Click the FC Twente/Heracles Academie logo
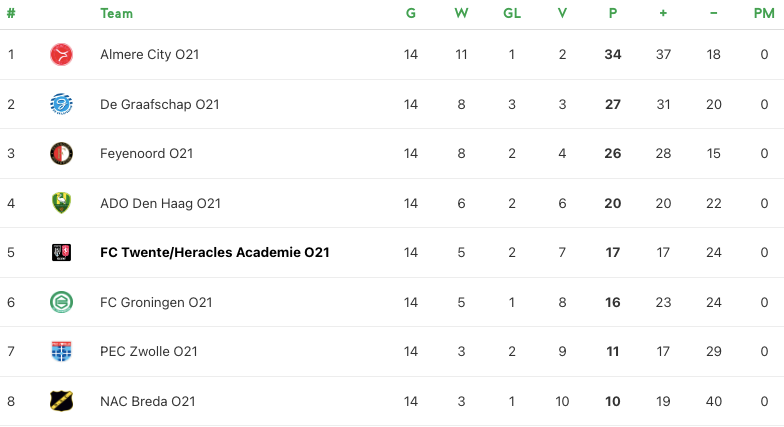 point(62,253)
